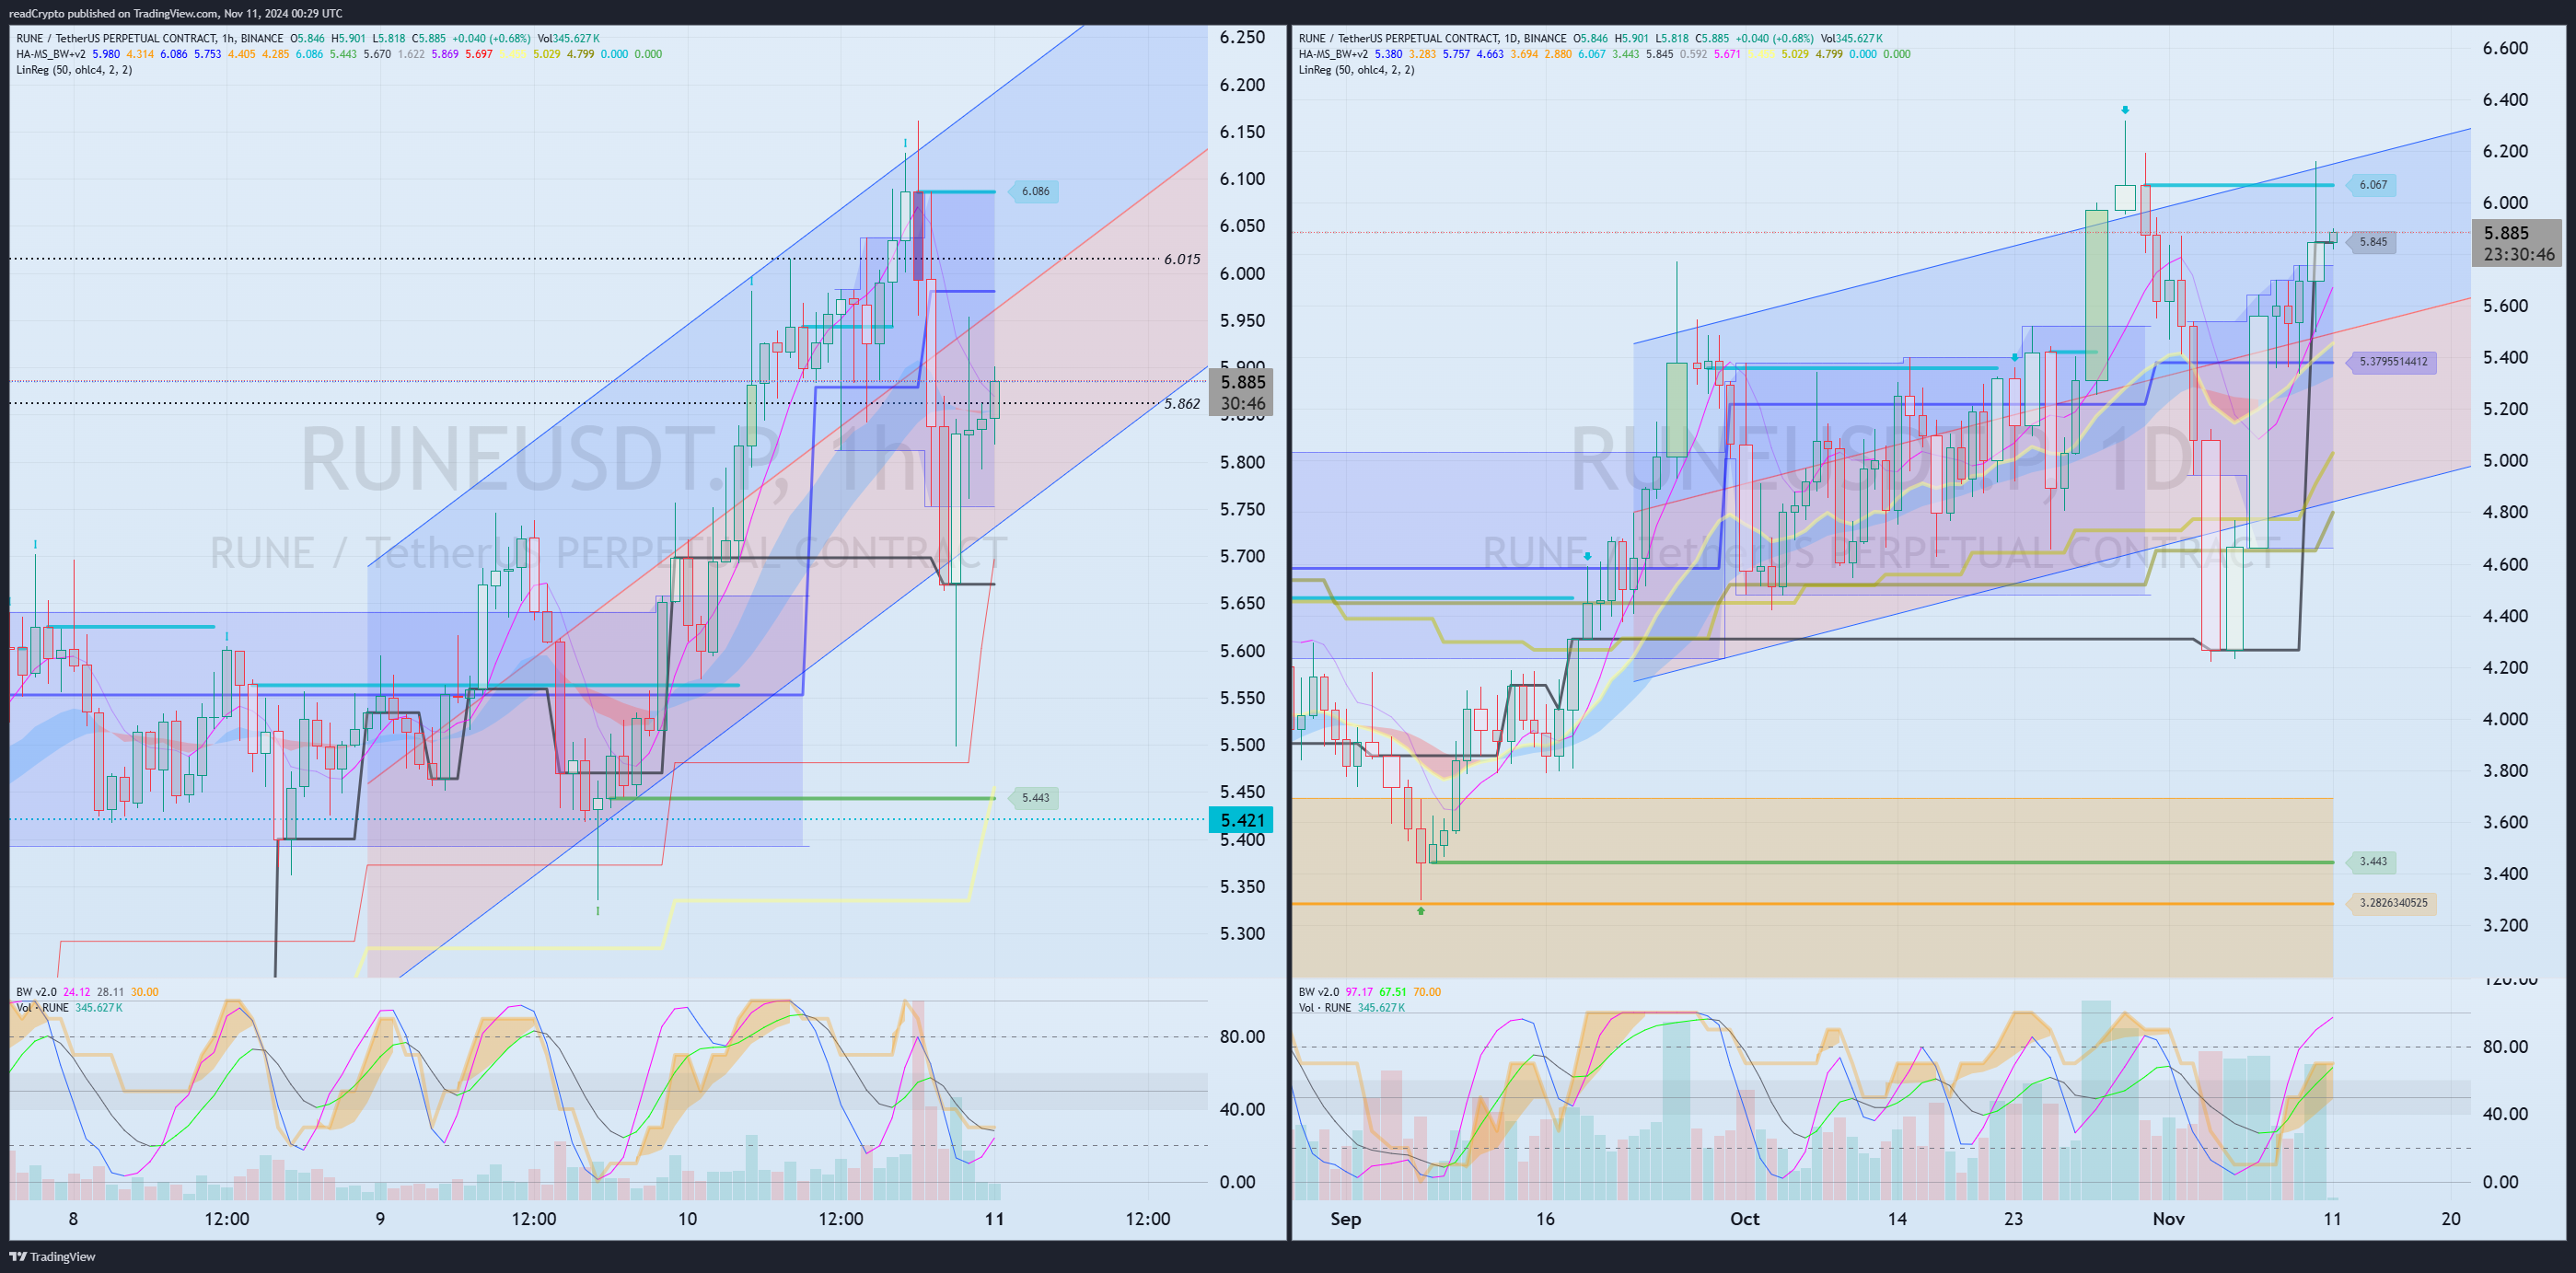Click 3.200 on right chart price axis
2576x1273 pixels.
pos(2505,925)
